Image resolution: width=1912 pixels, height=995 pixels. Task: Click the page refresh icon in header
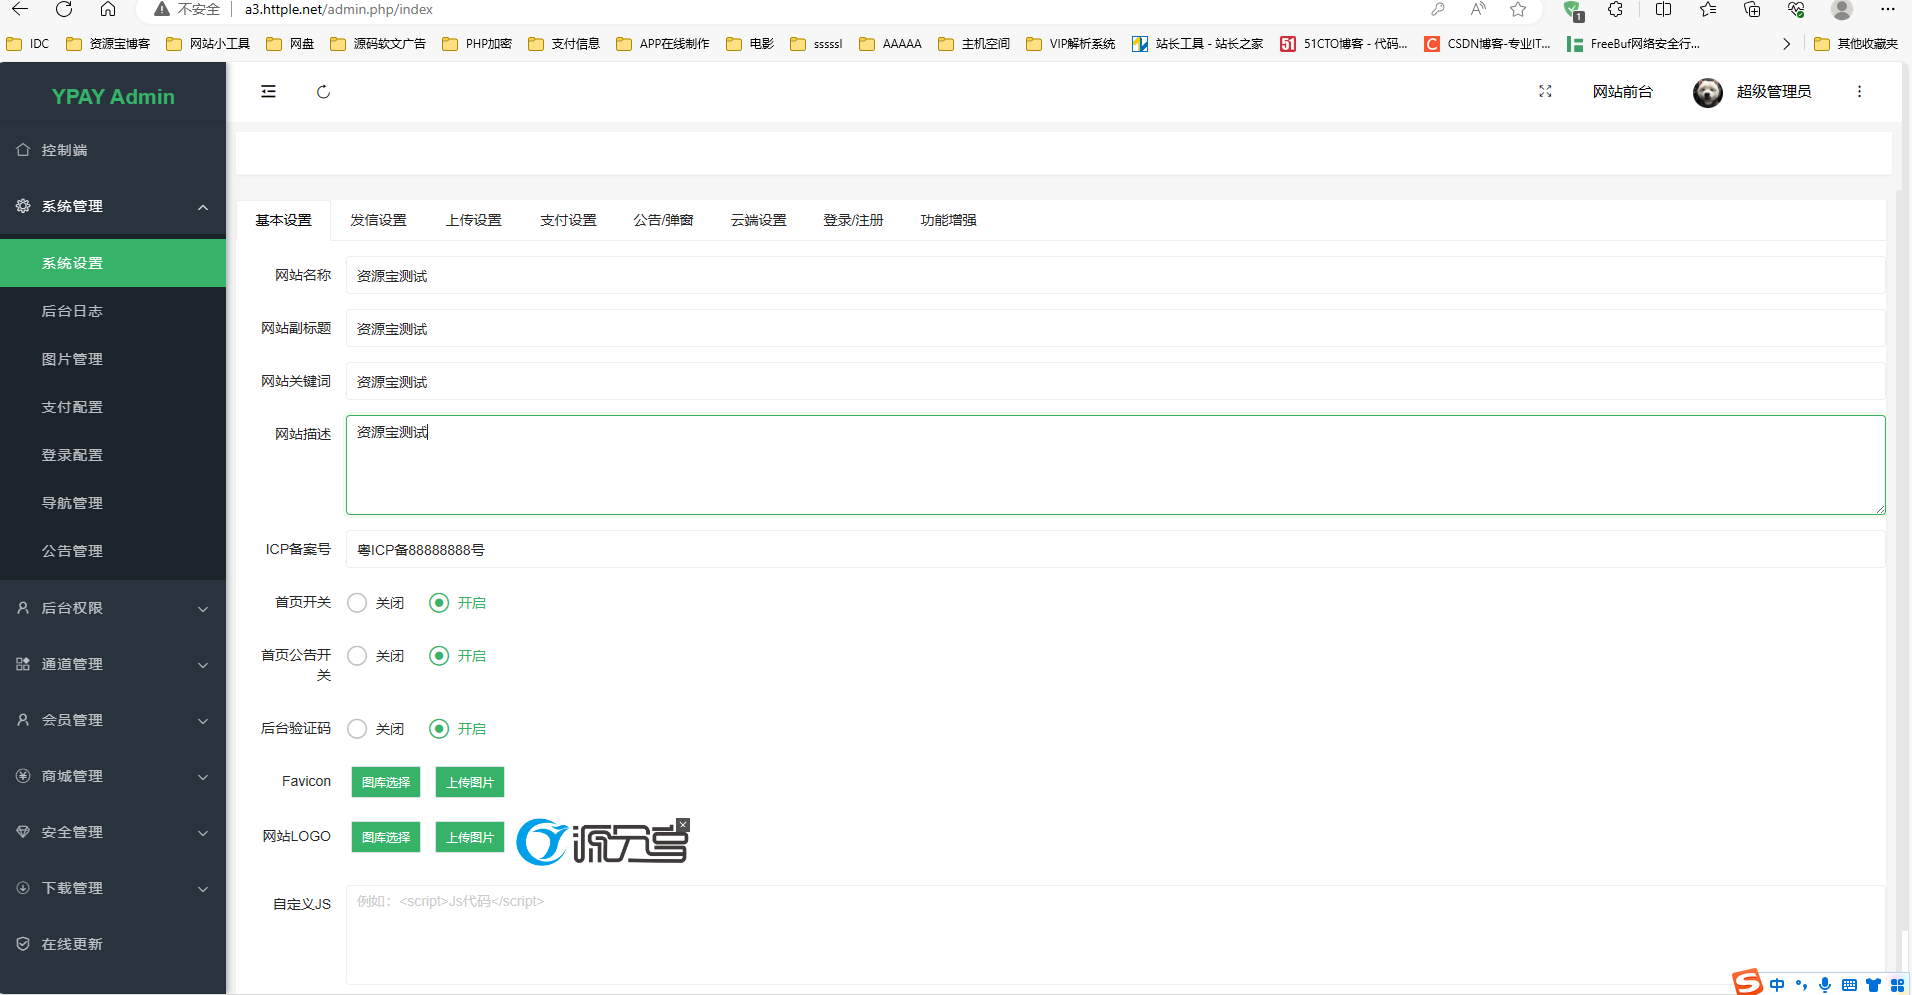click(x=323, y=92)
